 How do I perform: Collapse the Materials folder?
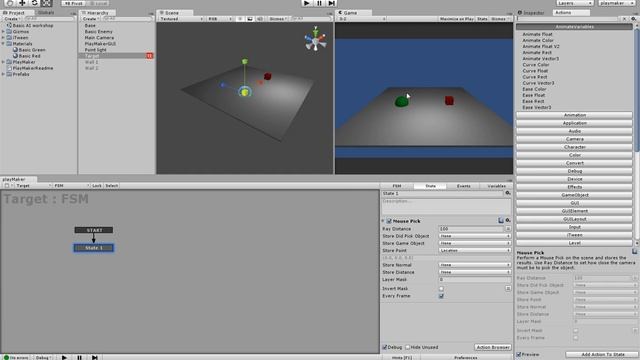3,44
